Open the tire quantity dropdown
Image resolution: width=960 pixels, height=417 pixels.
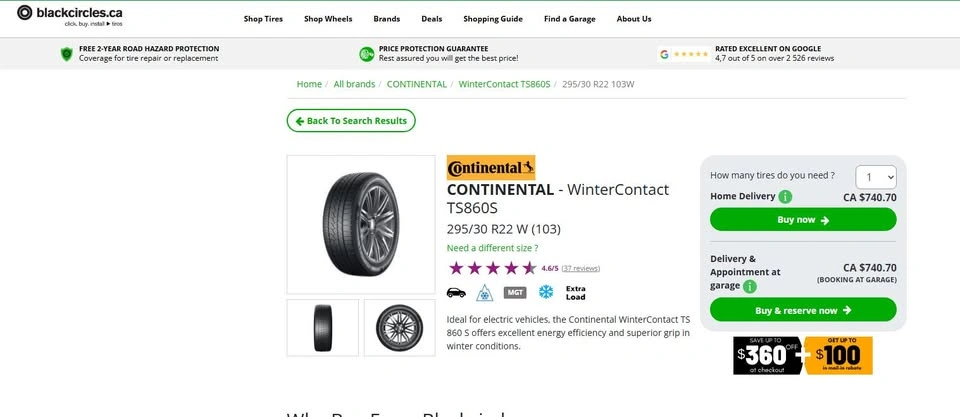click(877, 177)
